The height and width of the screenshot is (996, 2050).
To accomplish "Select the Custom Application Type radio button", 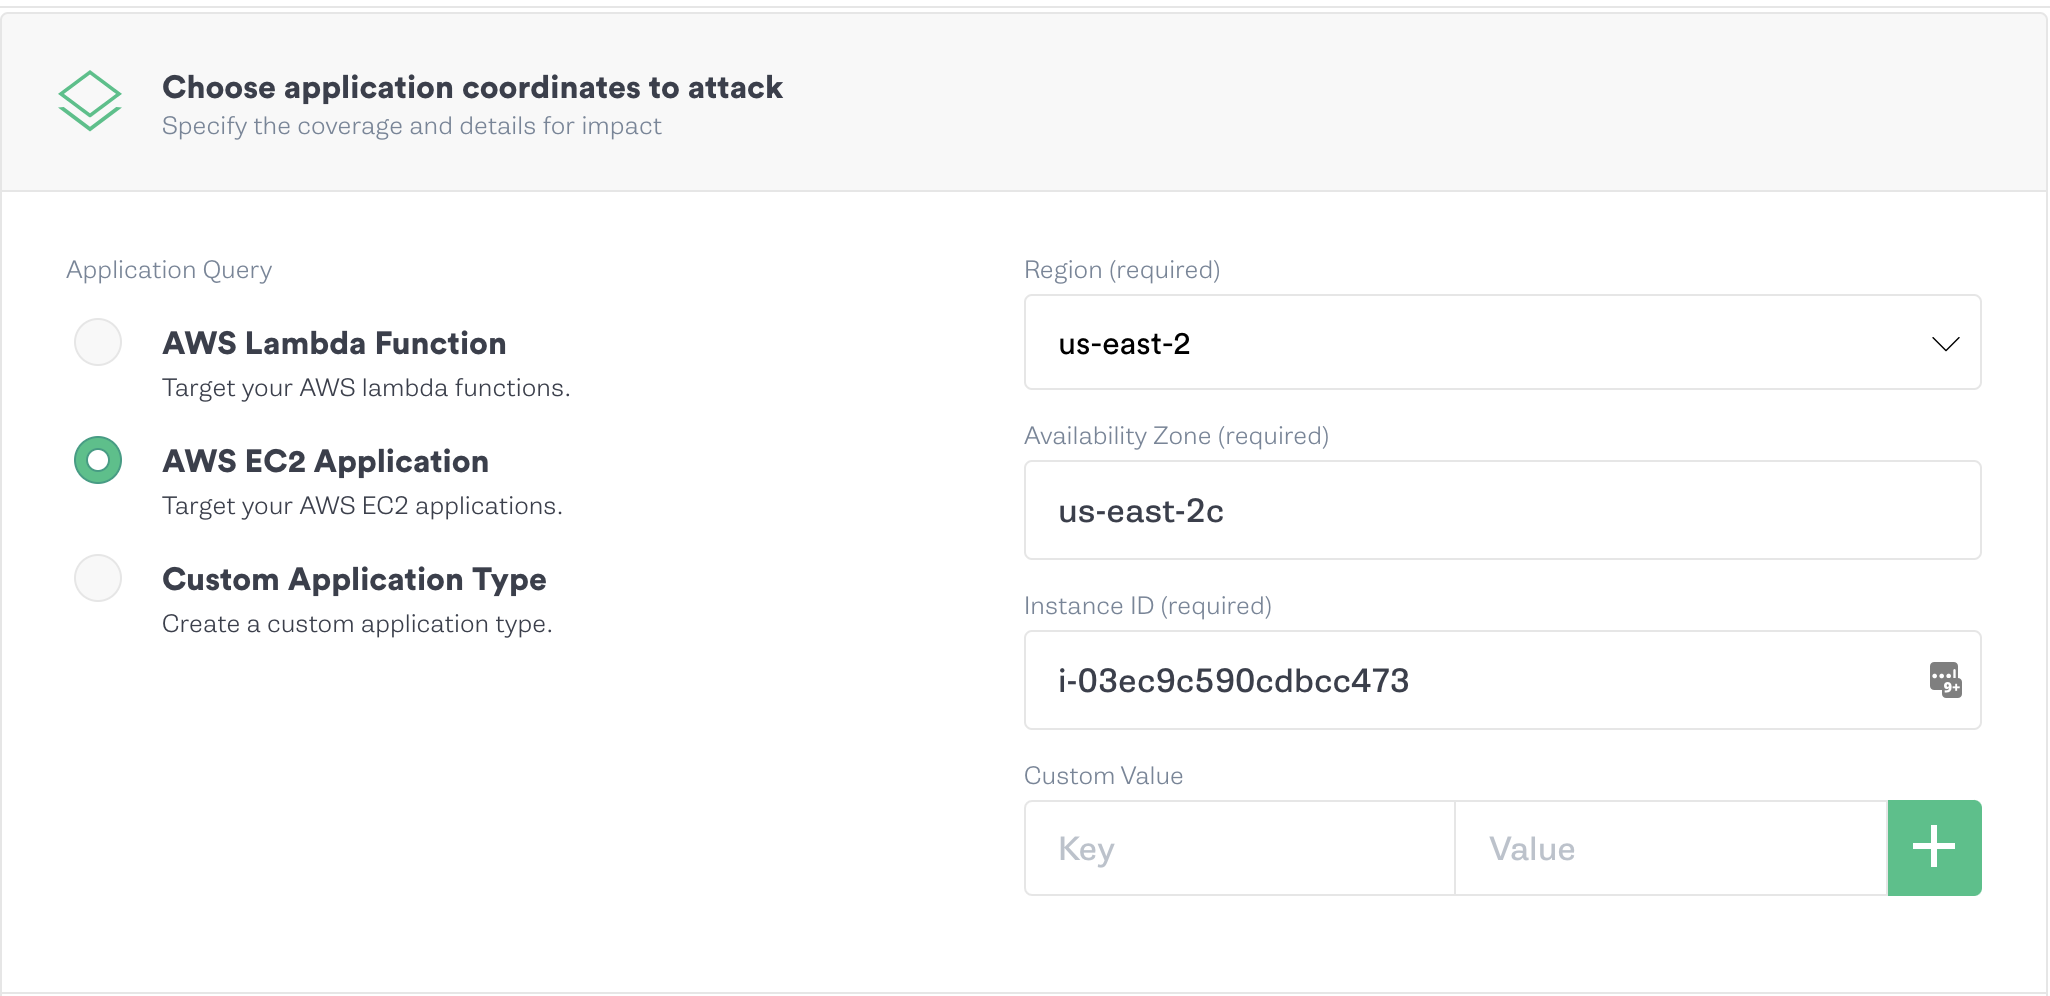I will coord(98,578).
